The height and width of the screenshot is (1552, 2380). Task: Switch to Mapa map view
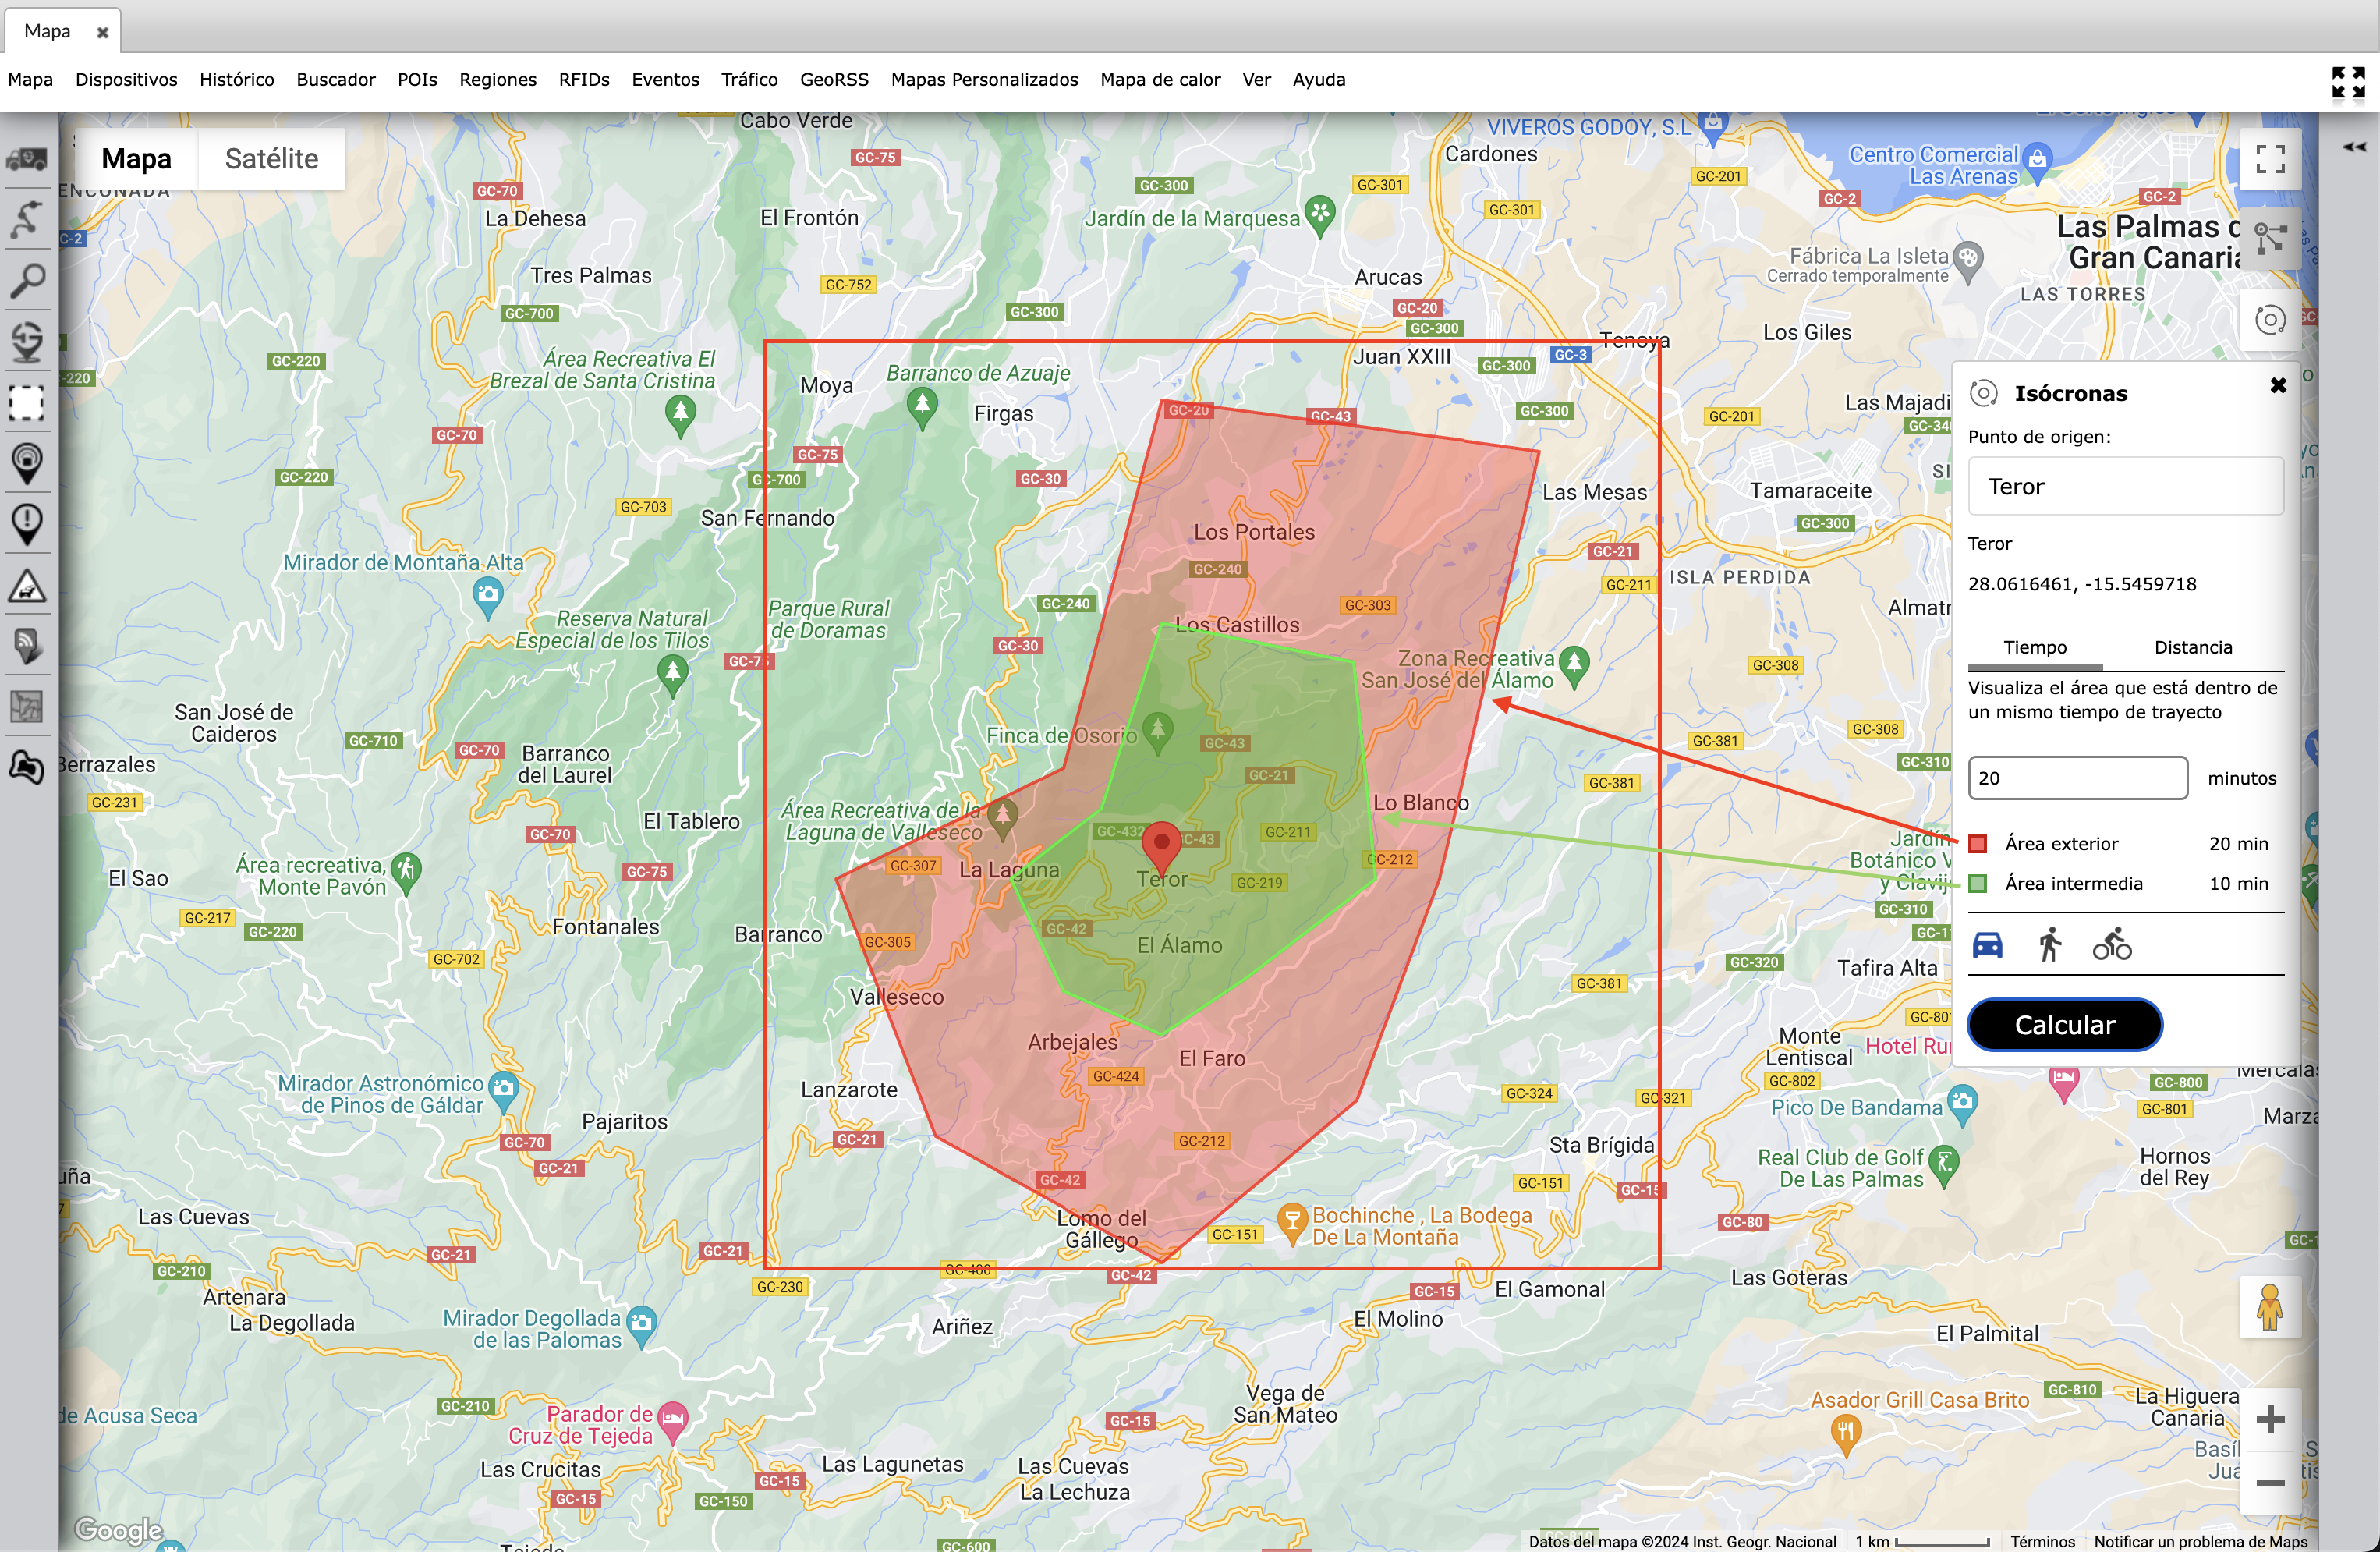pos(136,159)
